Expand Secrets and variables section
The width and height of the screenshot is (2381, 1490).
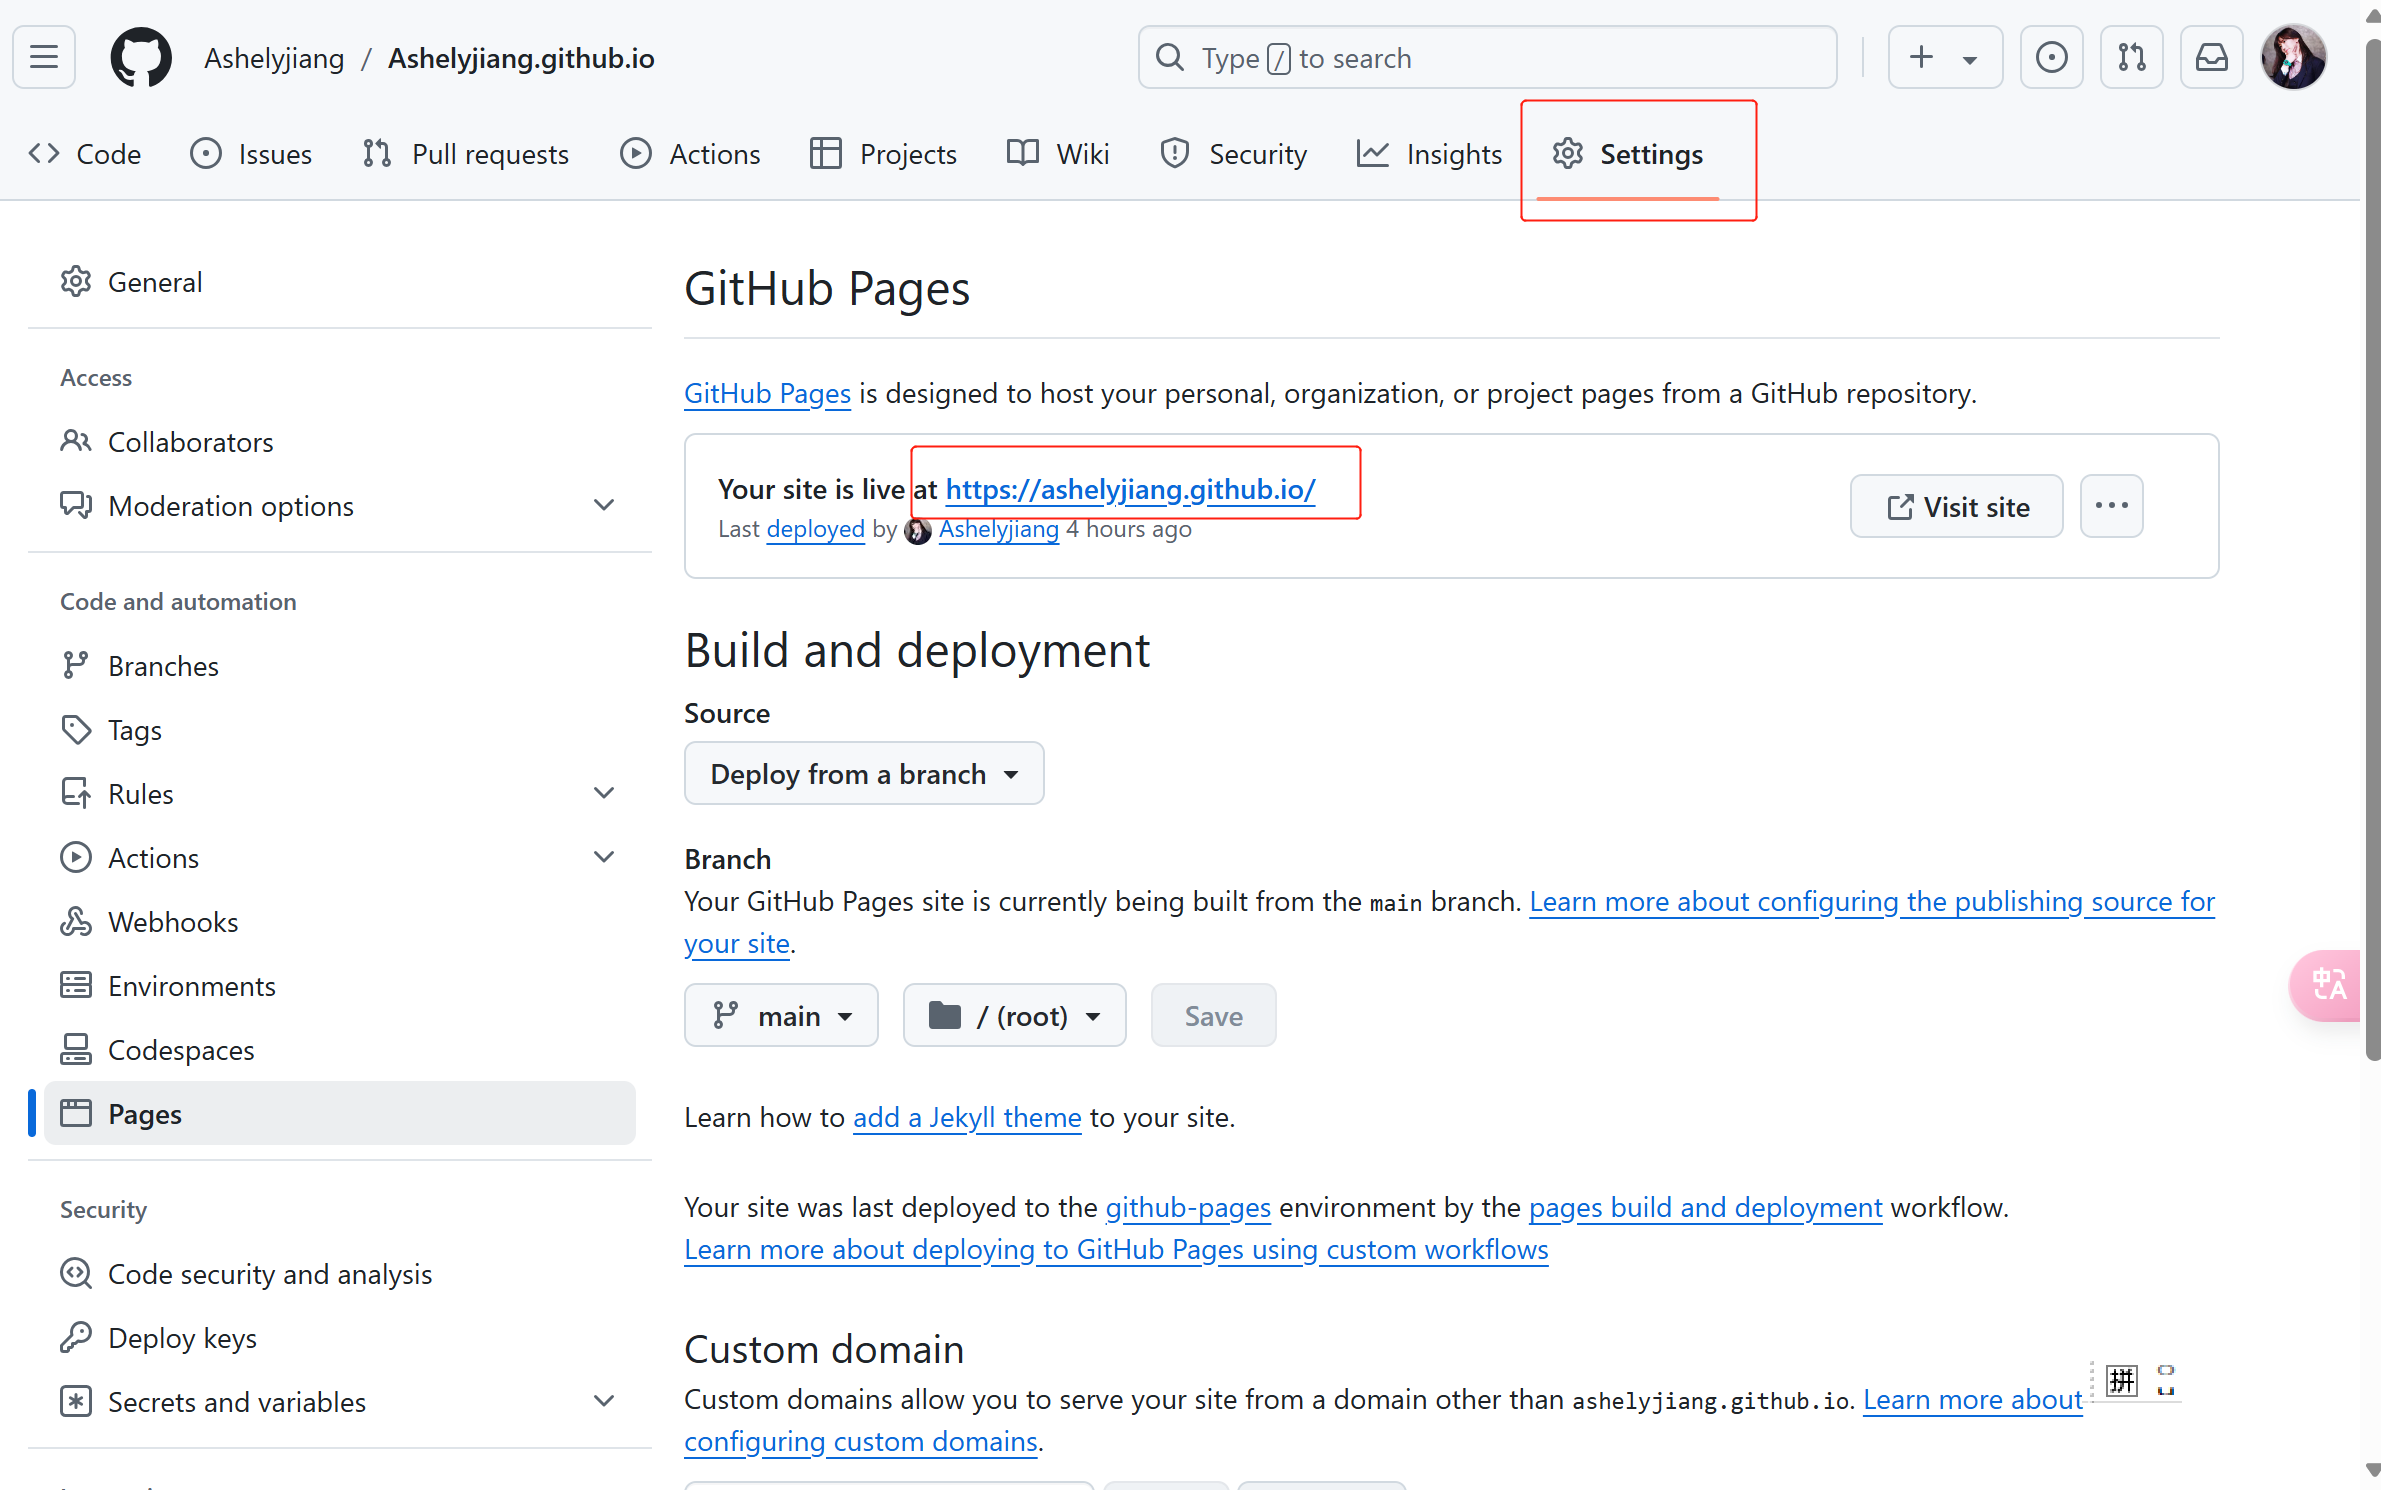[x=338, y=1401]
